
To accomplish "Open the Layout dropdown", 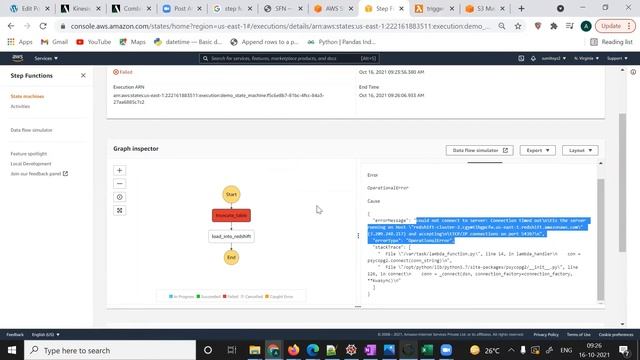I will click(580, 150).
